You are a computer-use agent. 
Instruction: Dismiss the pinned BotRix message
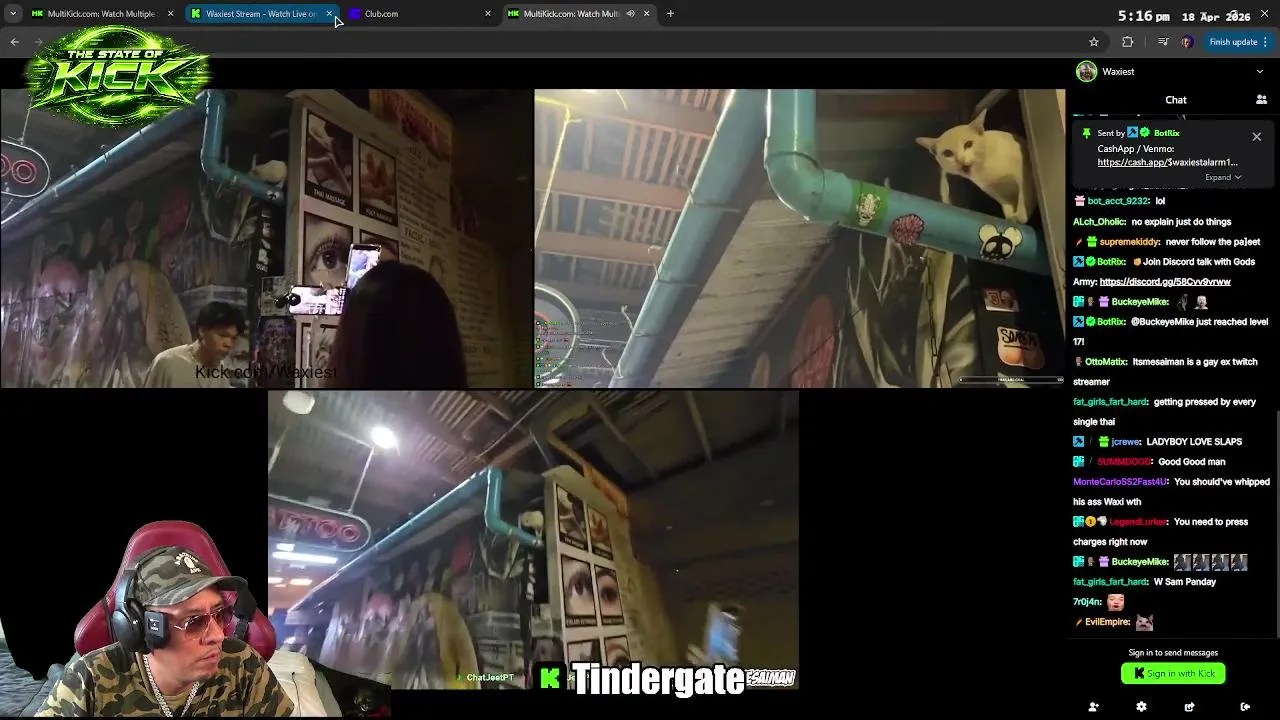(1257, 137)
